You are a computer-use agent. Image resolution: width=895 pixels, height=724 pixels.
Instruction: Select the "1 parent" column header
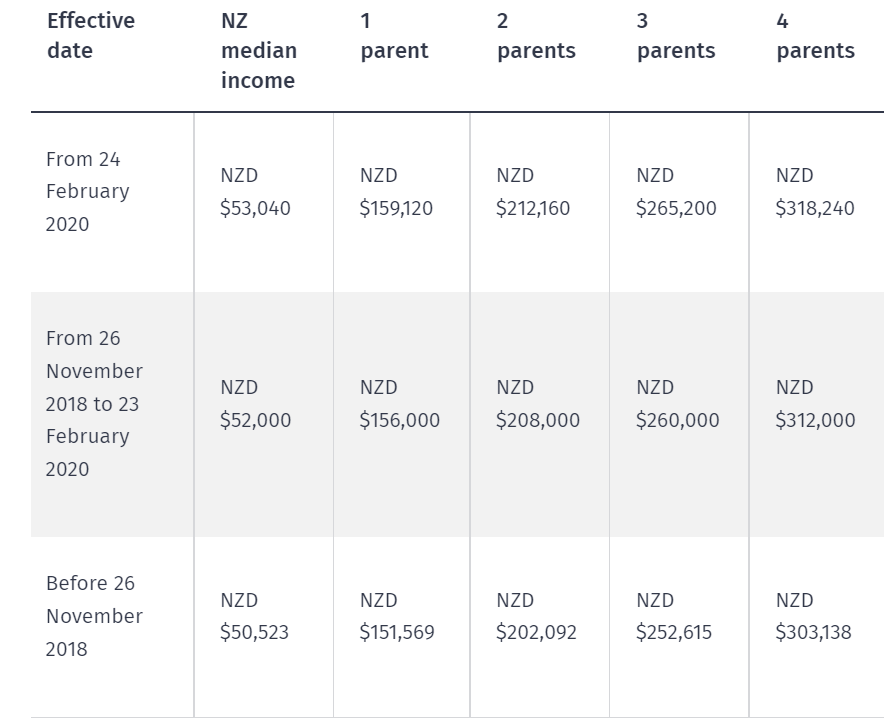[394, 36]
